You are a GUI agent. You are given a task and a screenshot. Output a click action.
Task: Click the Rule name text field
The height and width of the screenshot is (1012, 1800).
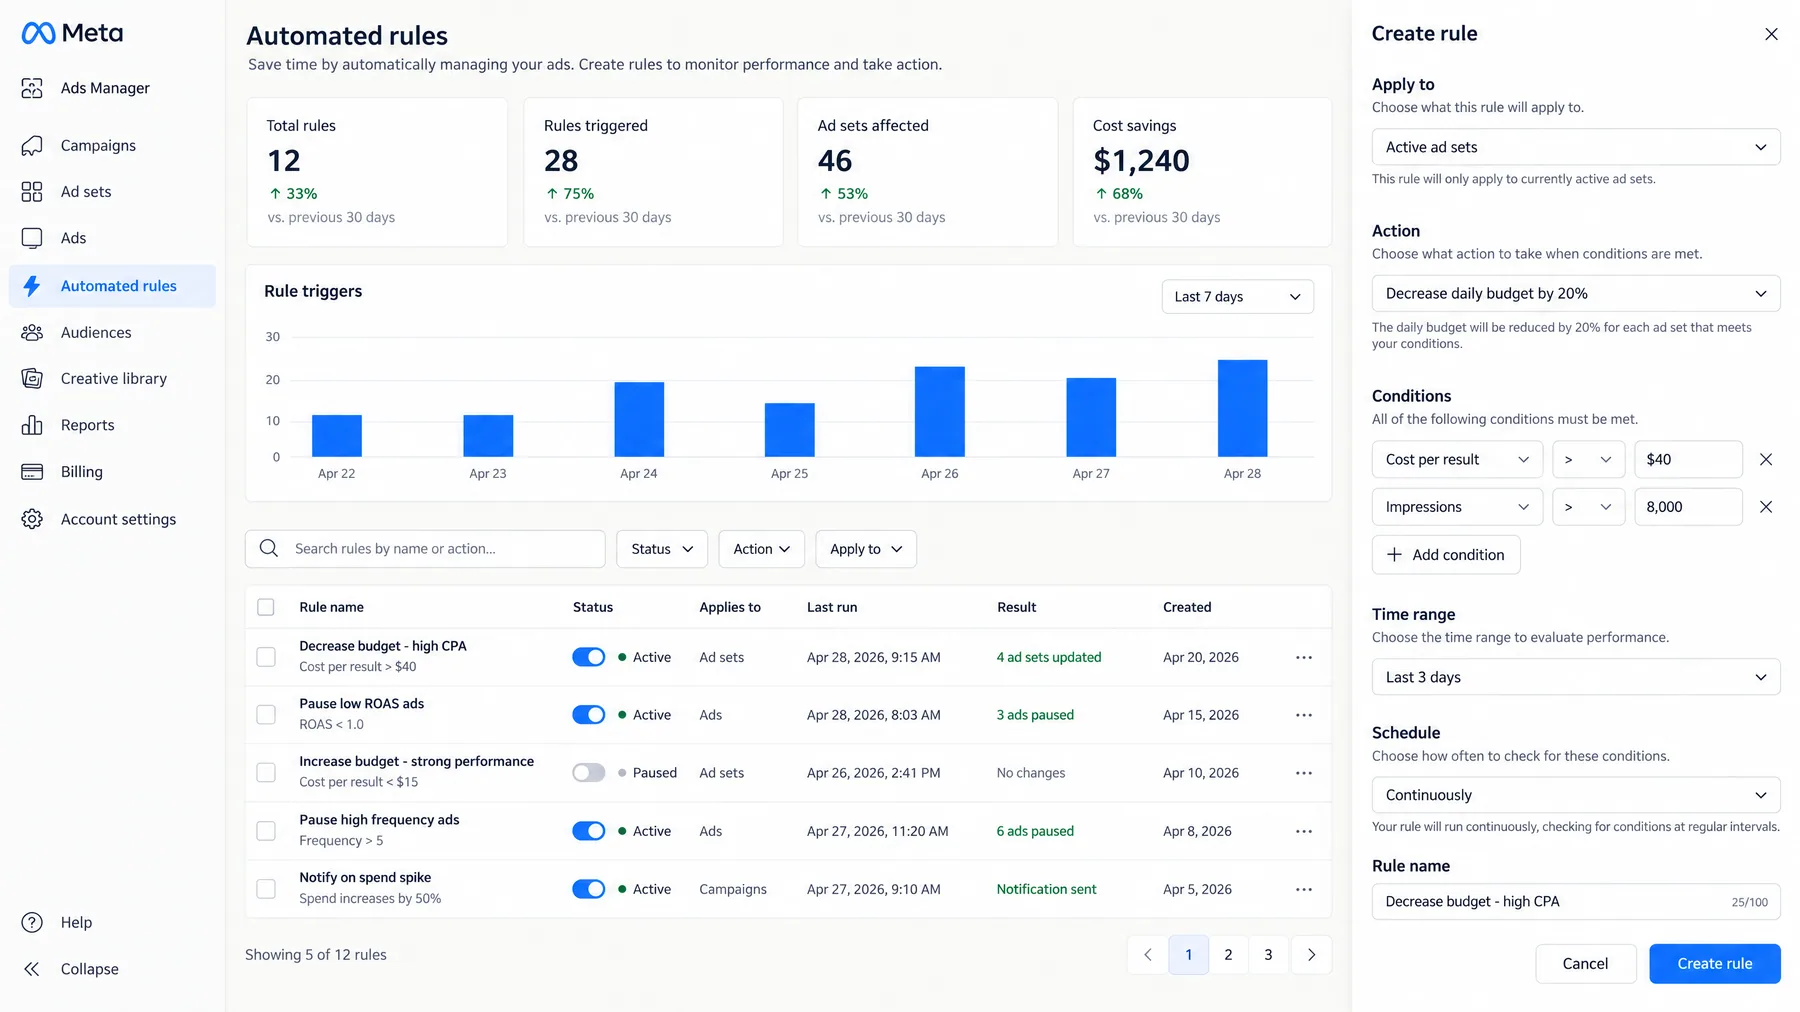point(1576,902)
